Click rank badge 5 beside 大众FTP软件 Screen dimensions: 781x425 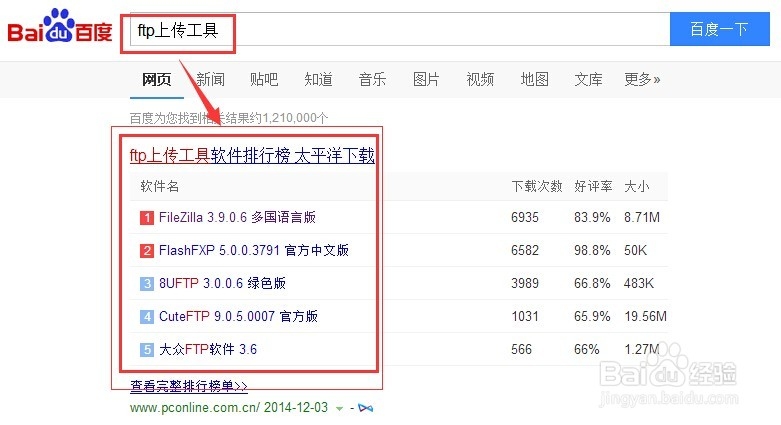pyautogui.click(x=146, y=349)
